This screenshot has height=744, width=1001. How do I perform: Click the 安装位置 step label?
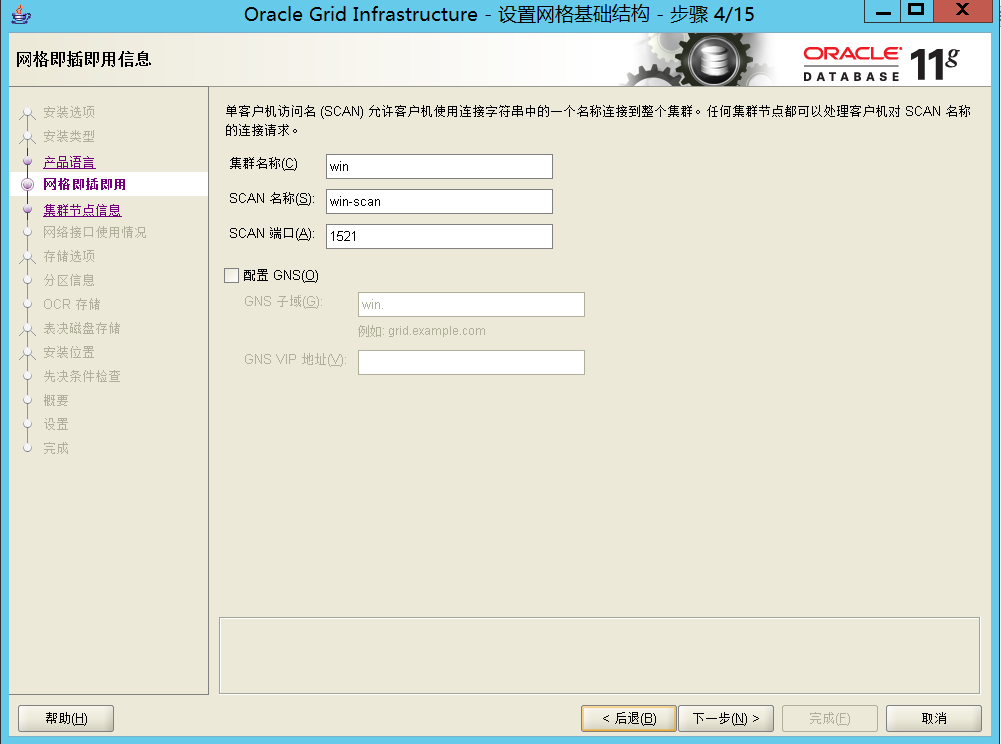click(69, 353)
